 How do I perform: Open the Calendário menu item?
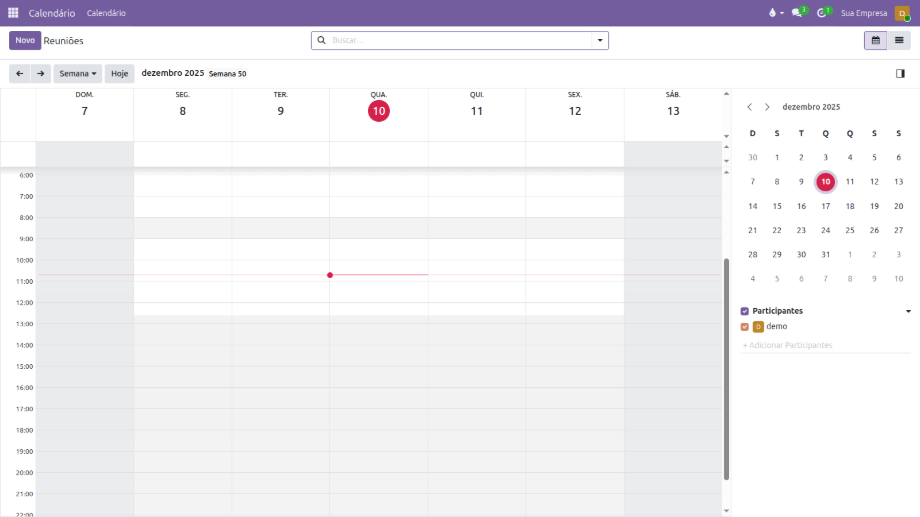(x=106, y=13)
